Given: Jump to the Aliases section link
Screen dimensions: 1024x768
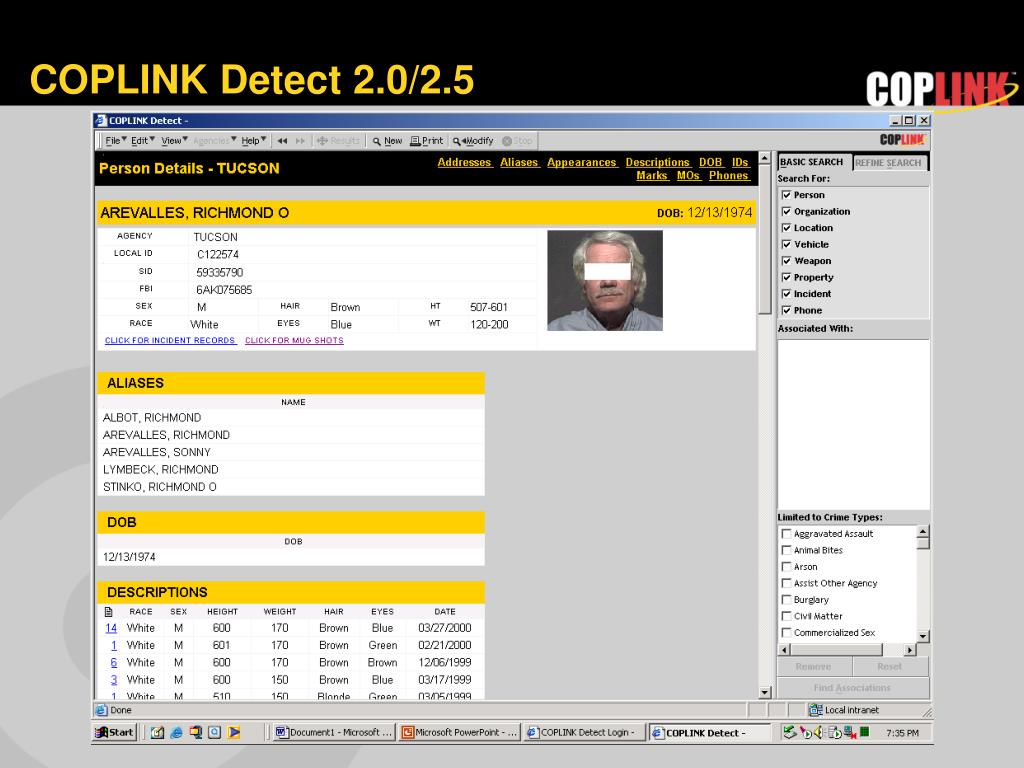Looking at the screenshot, I should (519, 162).
